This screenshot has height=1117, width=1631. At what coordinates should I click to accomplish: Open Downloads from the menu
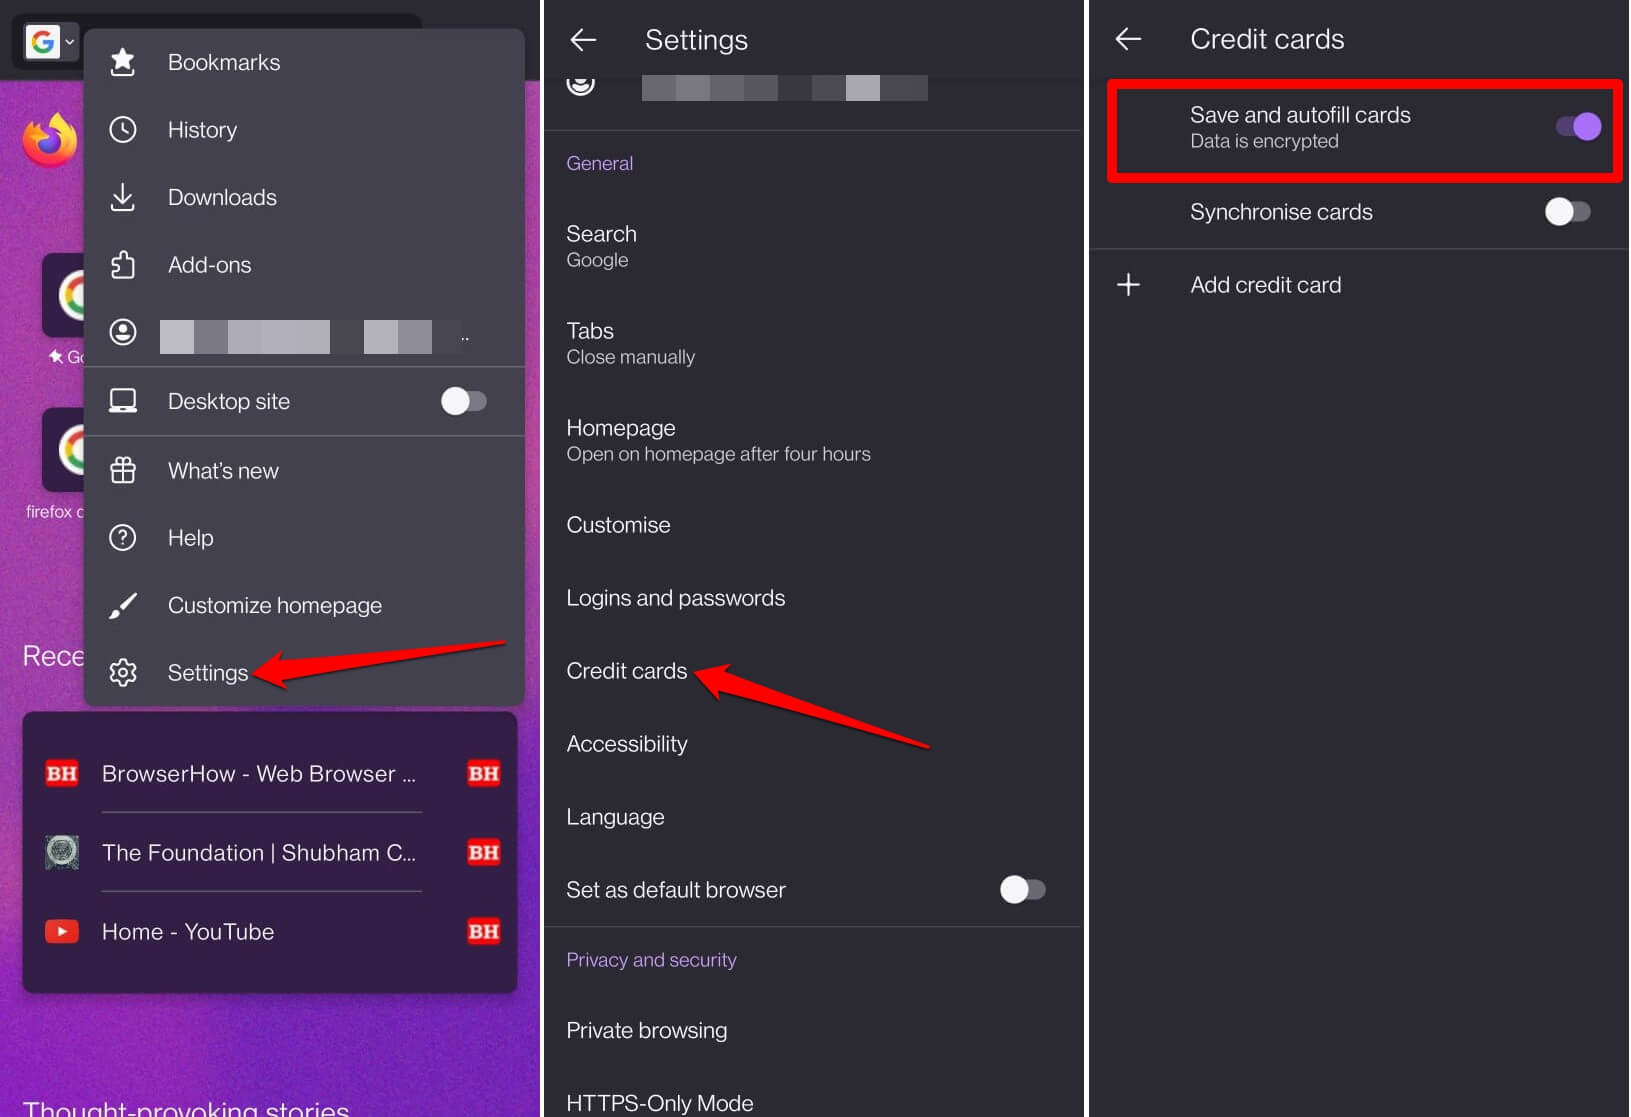tap(304, 197)
